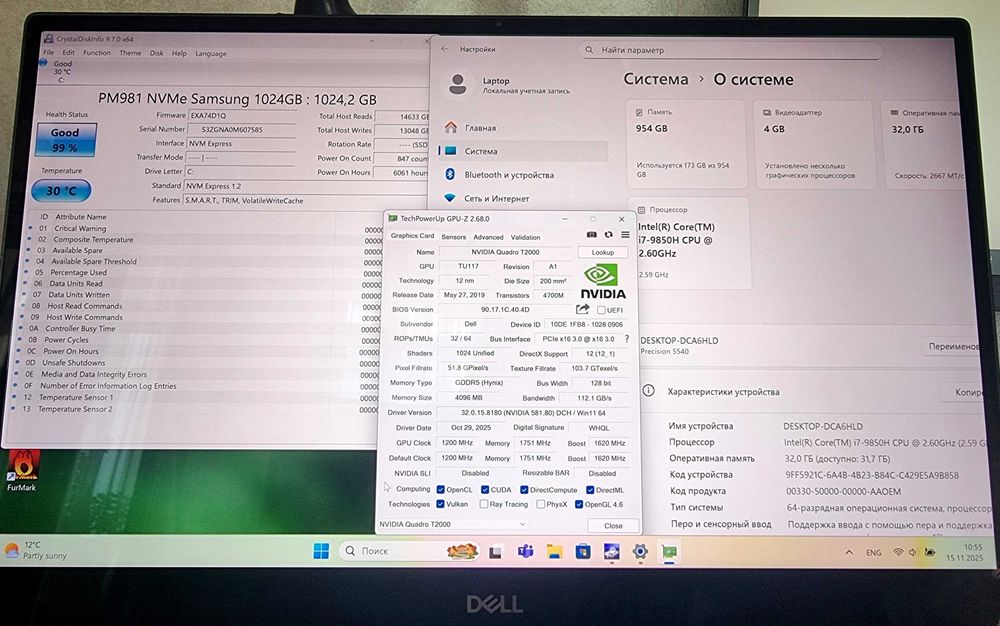1000x626 pixels.
Task: Open the CrystalDiskInfo Function menu
Action: pyautogui.click(x=97, y=53)
